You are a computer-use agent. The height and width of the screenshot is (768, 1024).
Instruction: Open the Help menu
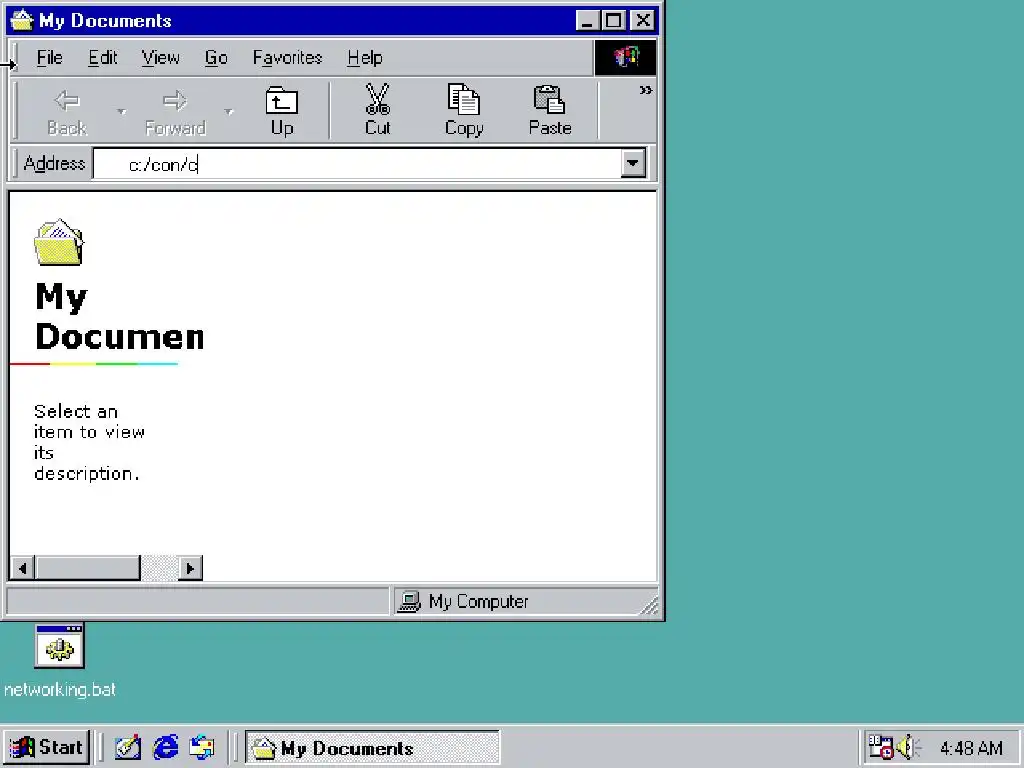pyautogui.click(x=364, y=58)
